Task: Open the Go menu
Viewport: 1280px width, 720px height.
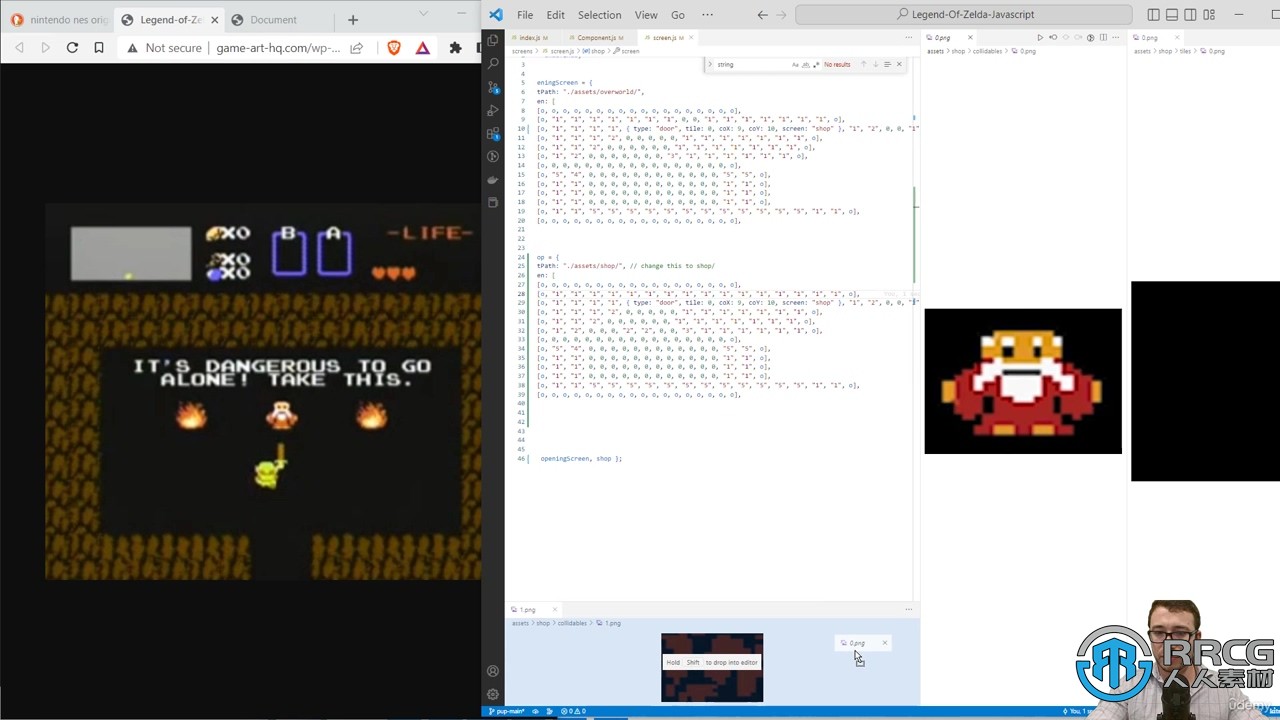Action: coord(678,15)
